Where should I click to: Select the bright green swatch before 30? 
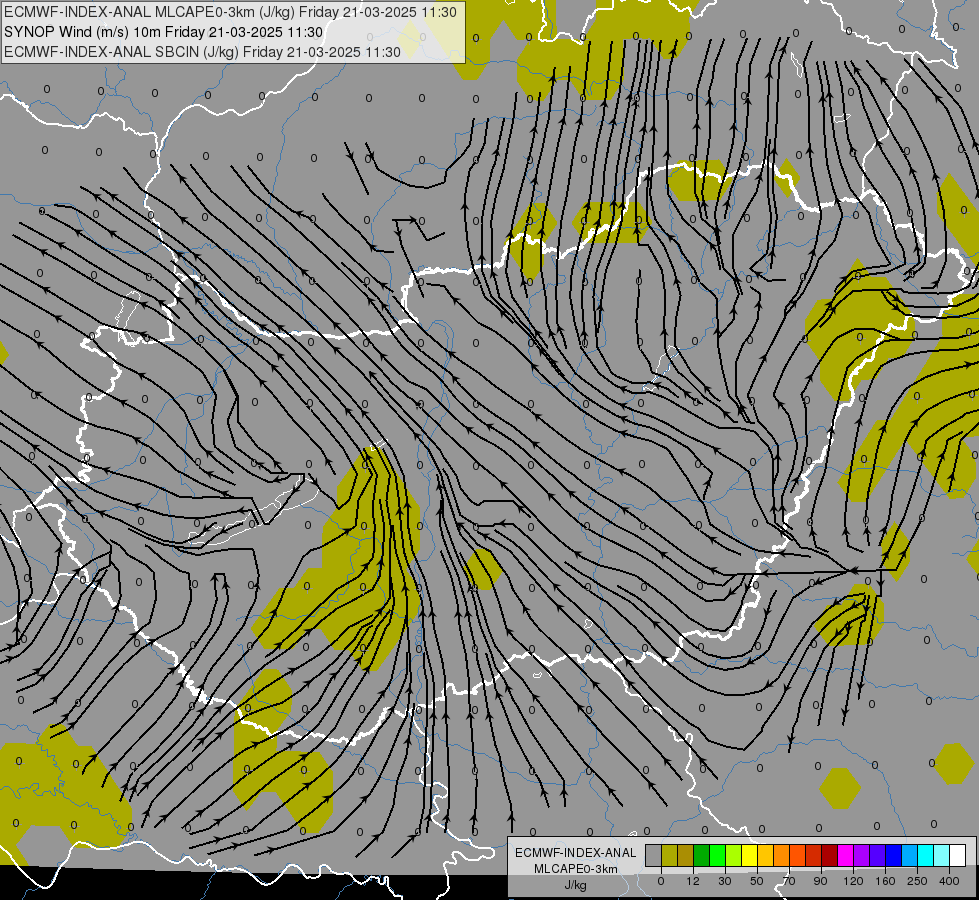pyautogui.click(x=717, y=855)
